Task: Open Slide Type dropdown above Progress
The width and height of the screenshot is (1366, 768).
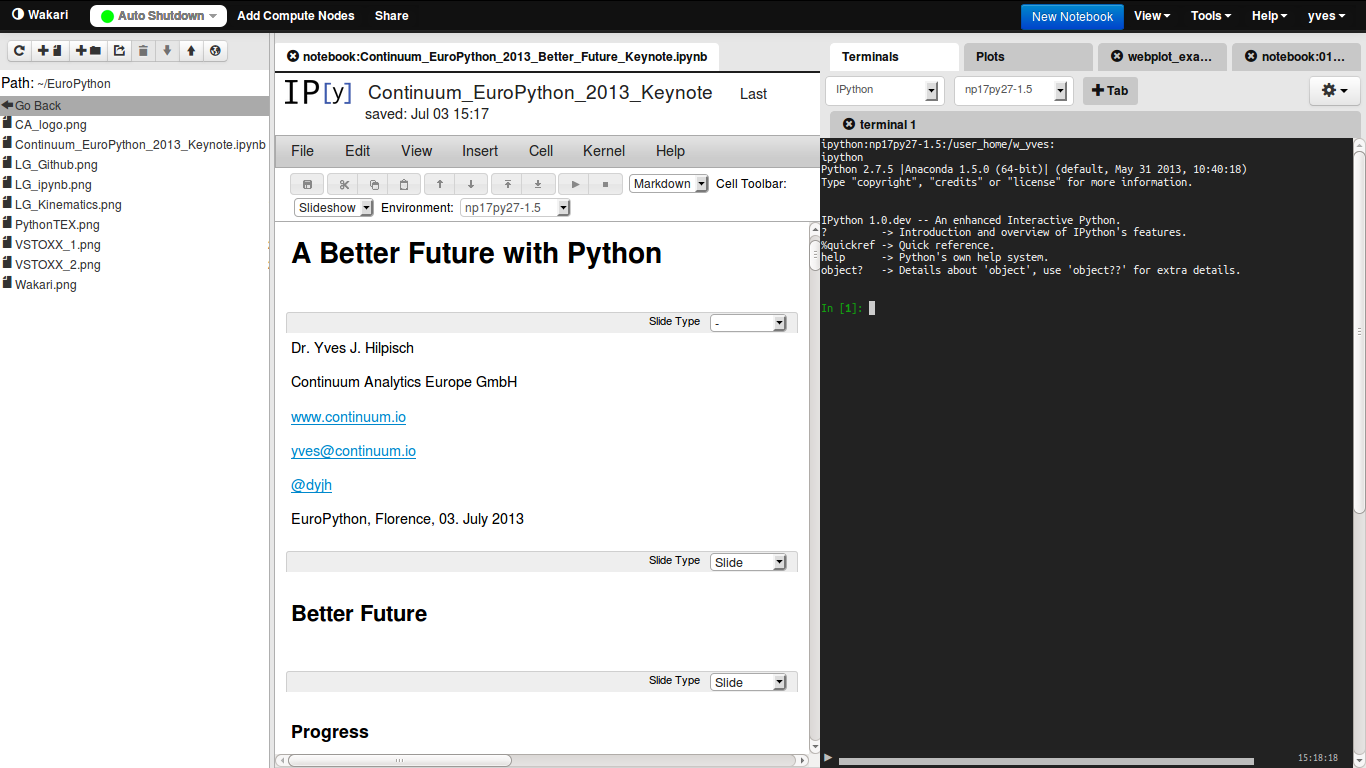Action: (x=748, y=682)
